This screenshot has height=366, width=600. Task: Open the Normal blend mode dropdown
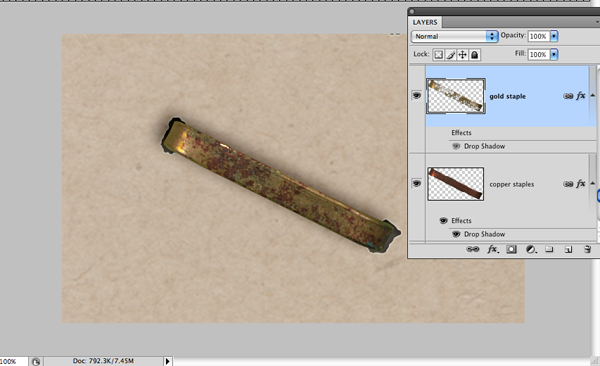click(x=455, y=36)
